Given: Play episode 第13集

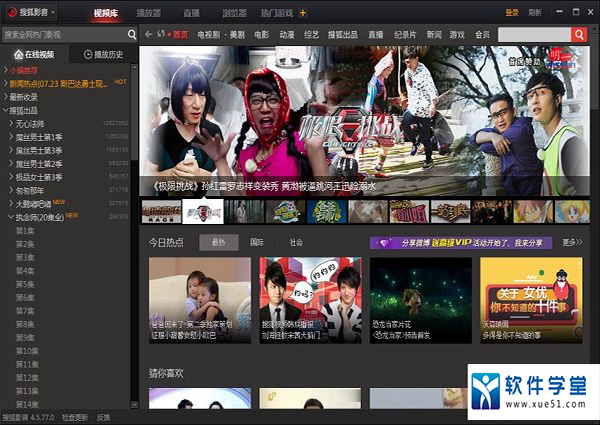Looking at the screenshot, I should coord(27,391).
